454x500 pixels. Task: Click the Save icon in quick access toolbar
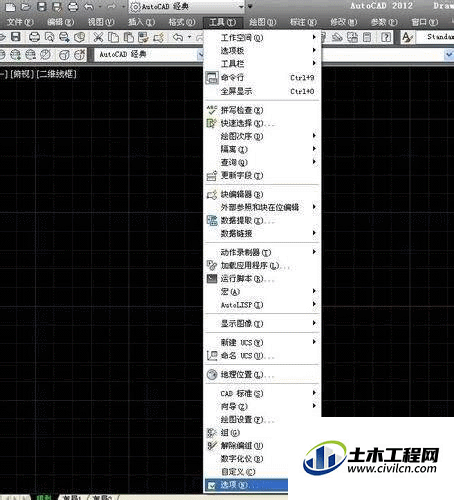(42, 6)
